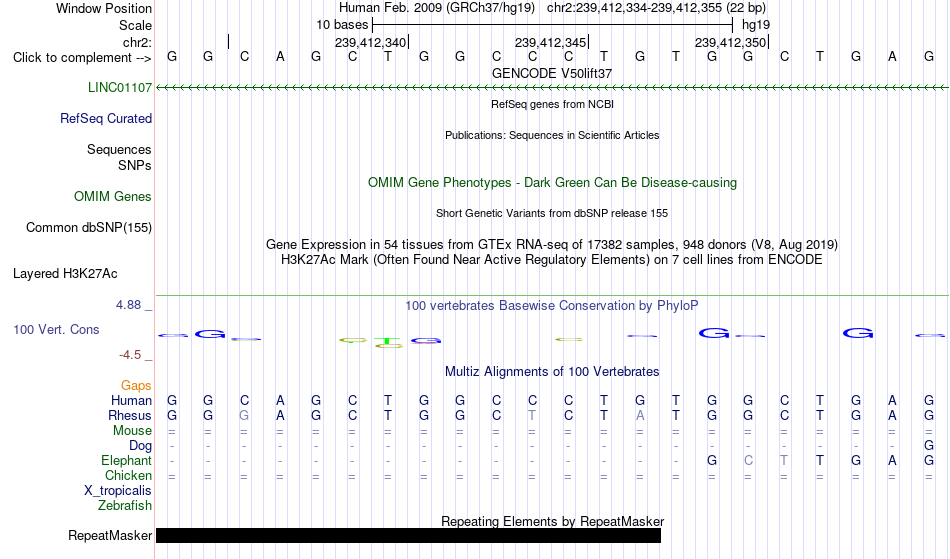Select the Dog species row label
Screen dimensions: 950x559
140,446
